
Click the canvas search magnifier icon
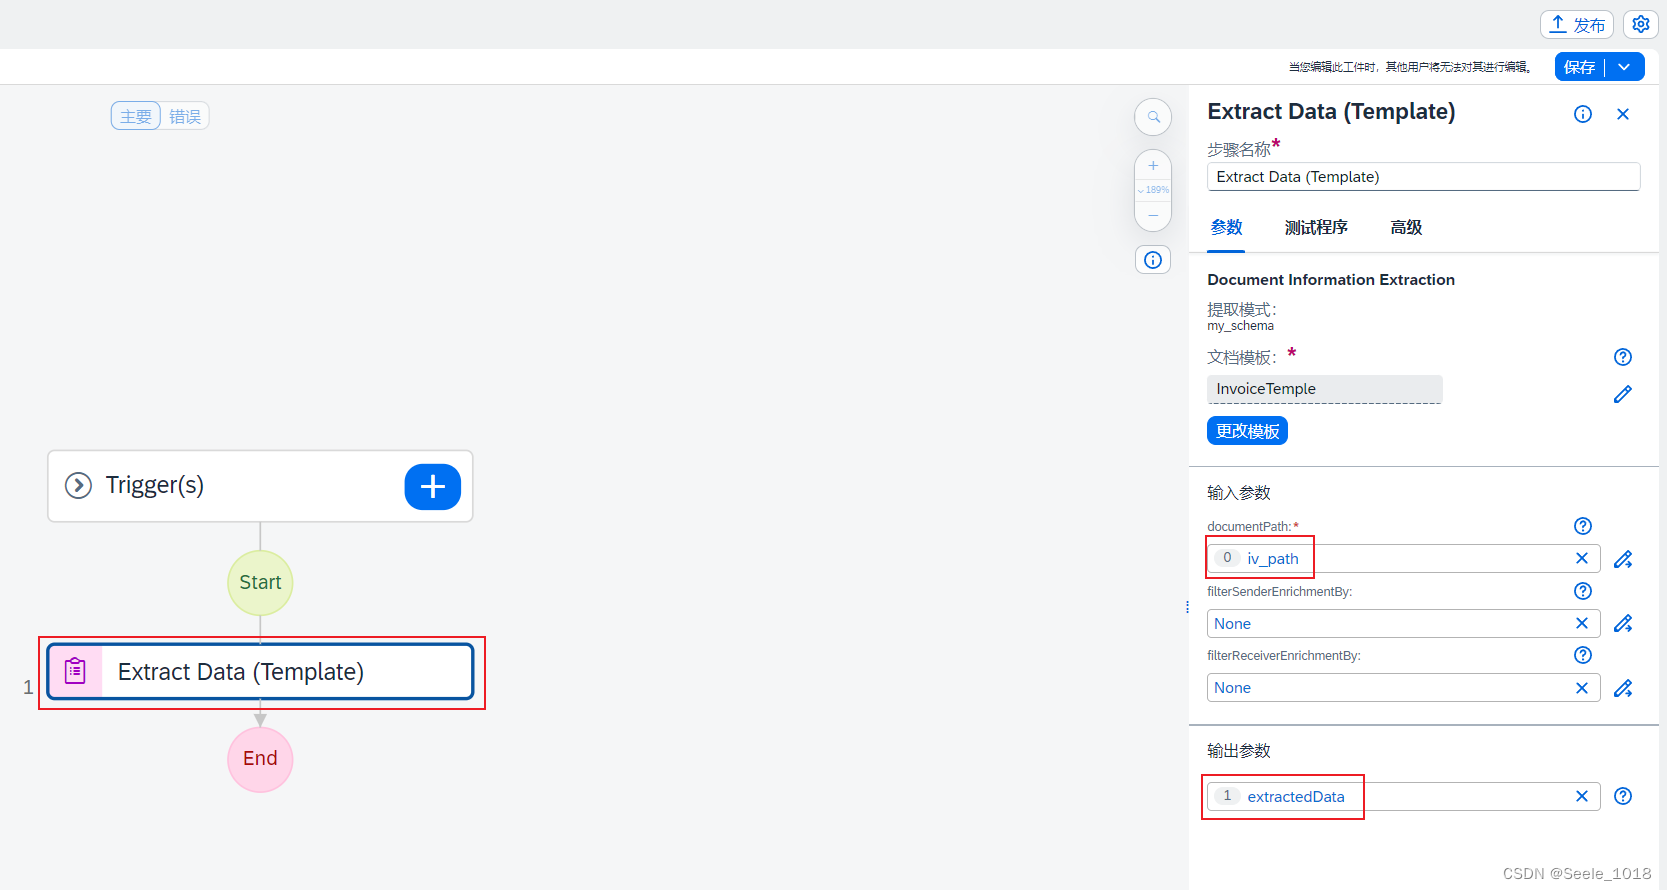1153,117
